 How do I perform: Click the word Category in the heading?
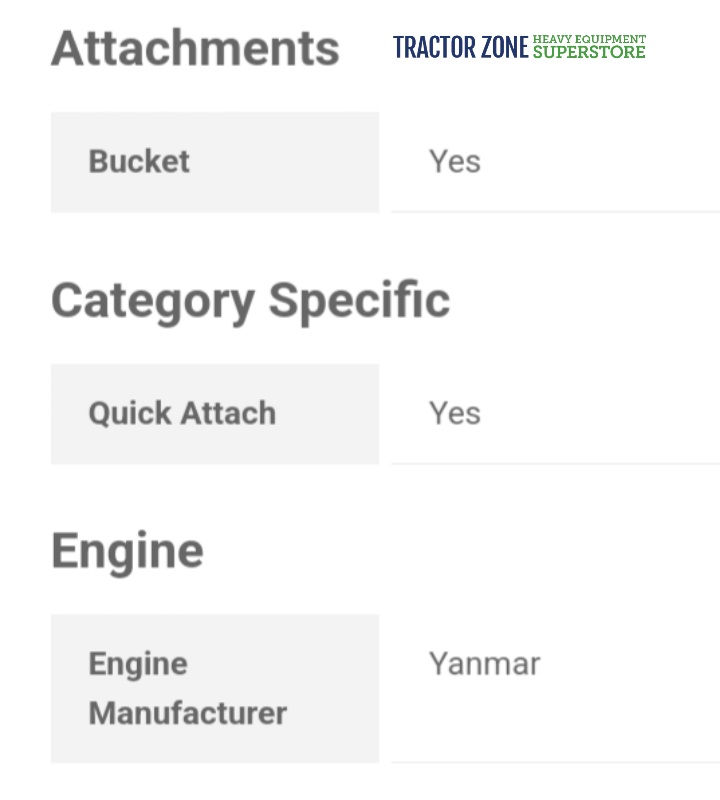[151, 300]
